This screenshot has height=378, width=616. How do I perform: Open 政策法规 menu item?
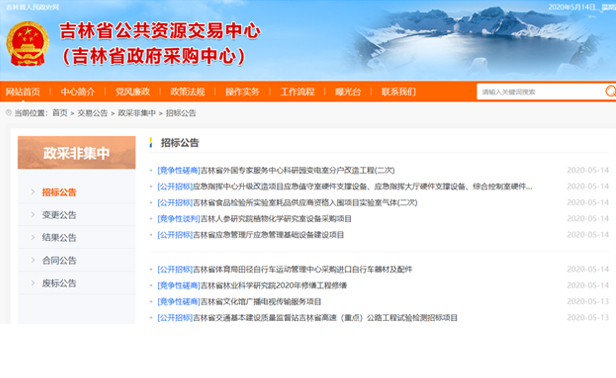pos(187,92)
